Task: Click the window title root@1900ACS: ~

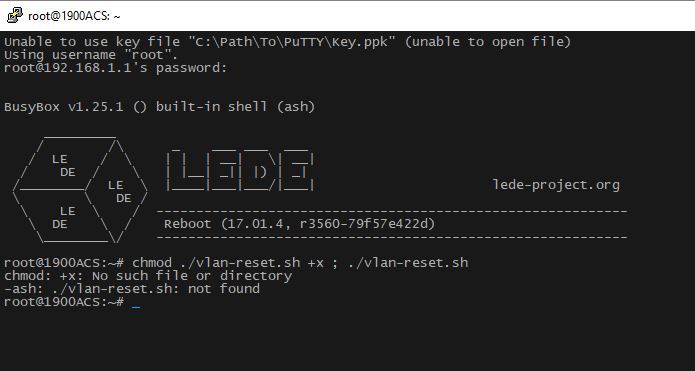Action: coord(74,16)
